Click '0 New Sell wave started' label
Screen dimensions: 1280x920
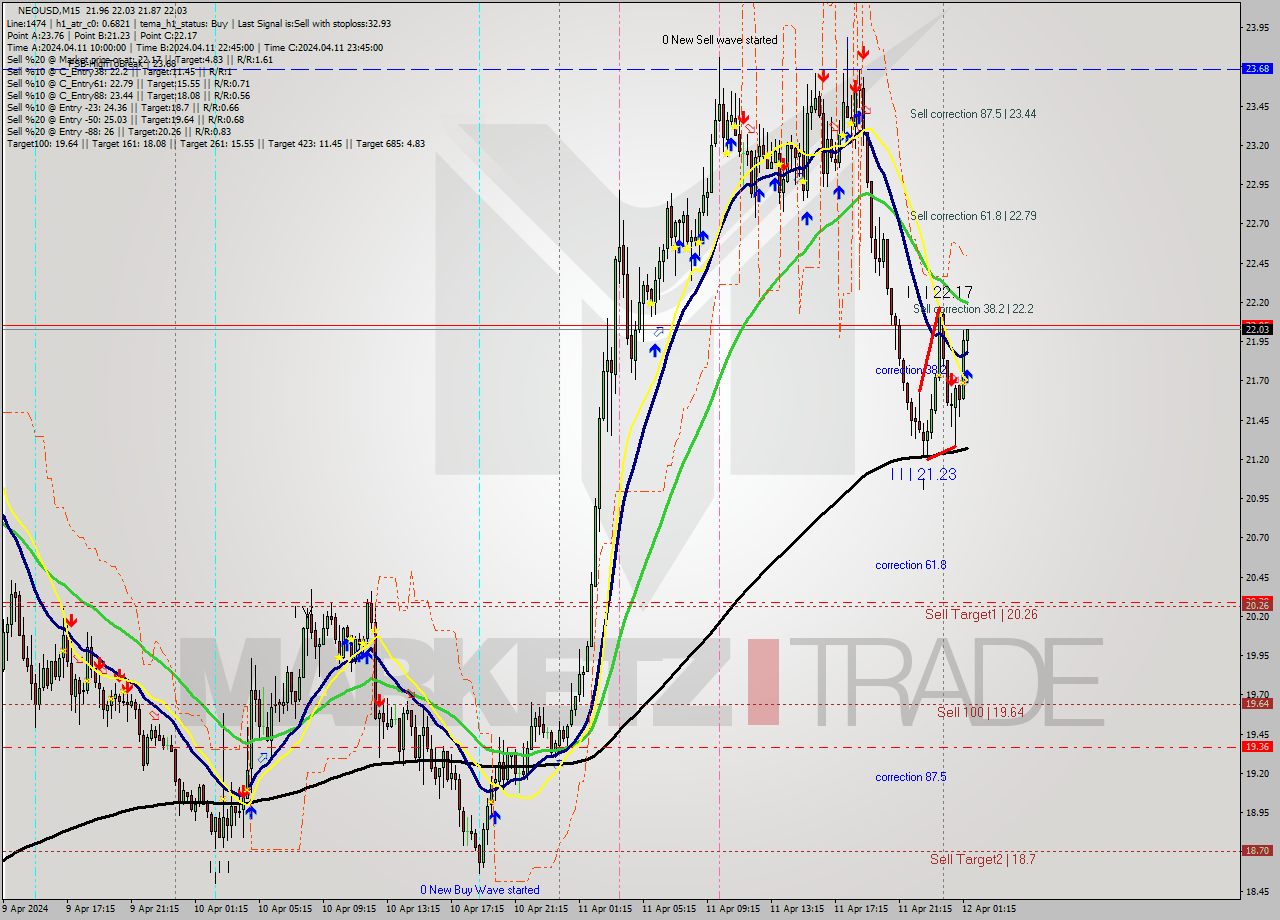[719, 40]
